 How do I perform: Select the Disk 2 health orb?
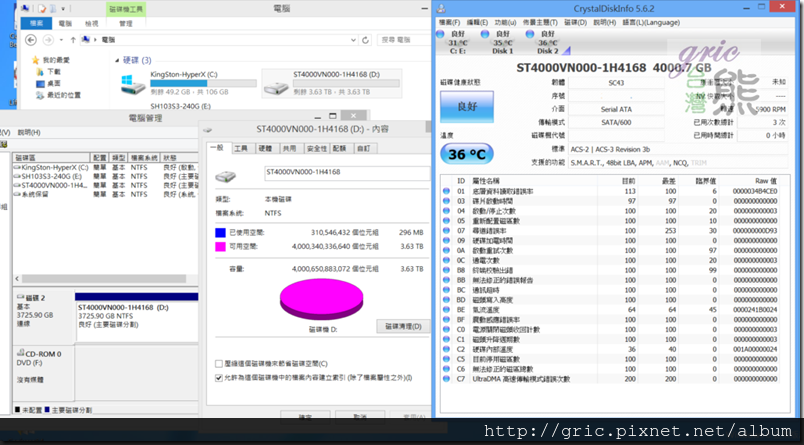tap(530, 34)
